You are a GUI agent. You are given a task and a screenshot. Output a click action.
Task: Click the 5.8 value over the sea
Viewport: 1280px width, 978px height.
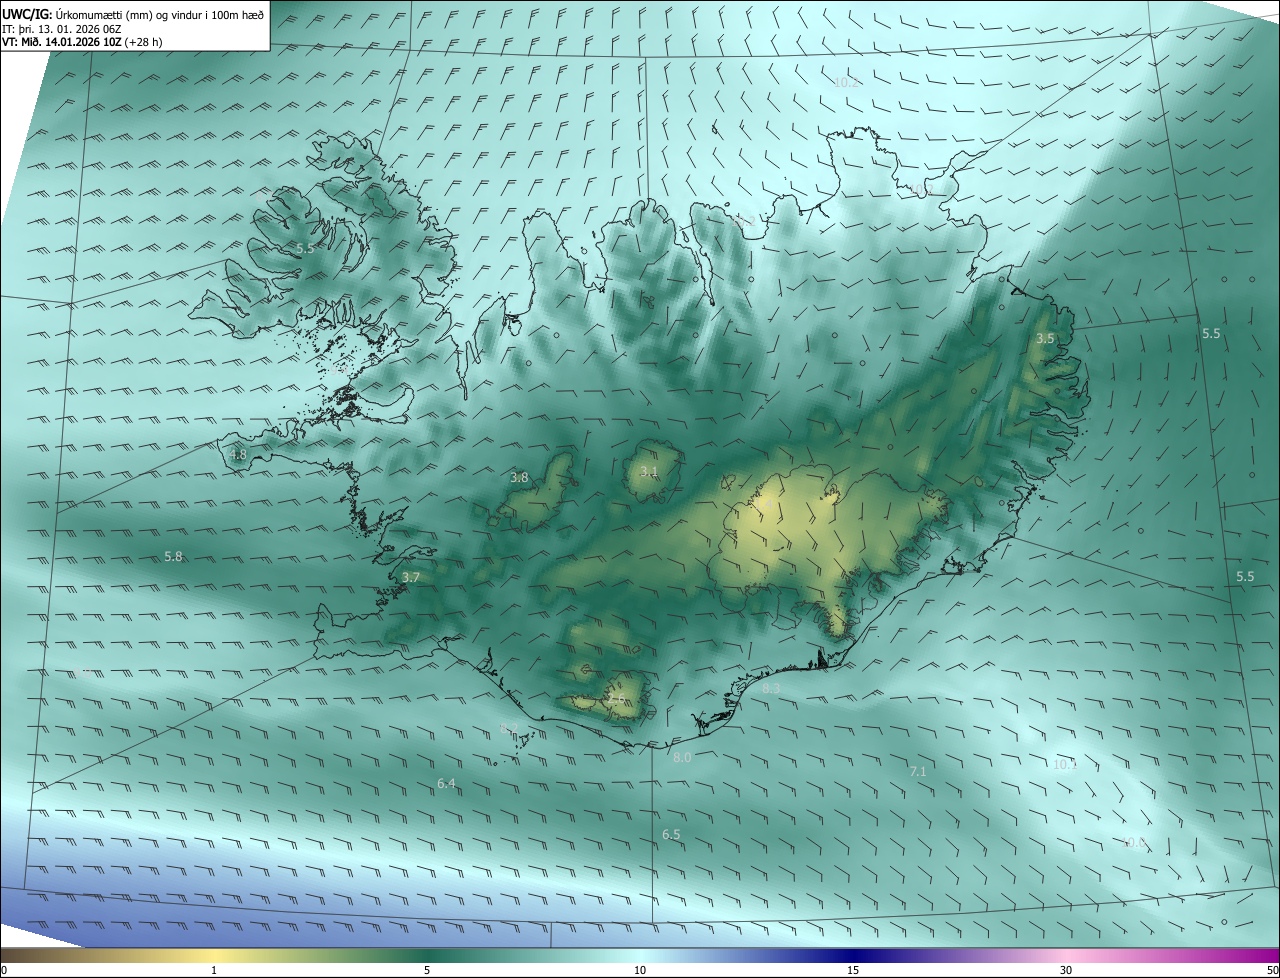[x=174, y=556]
